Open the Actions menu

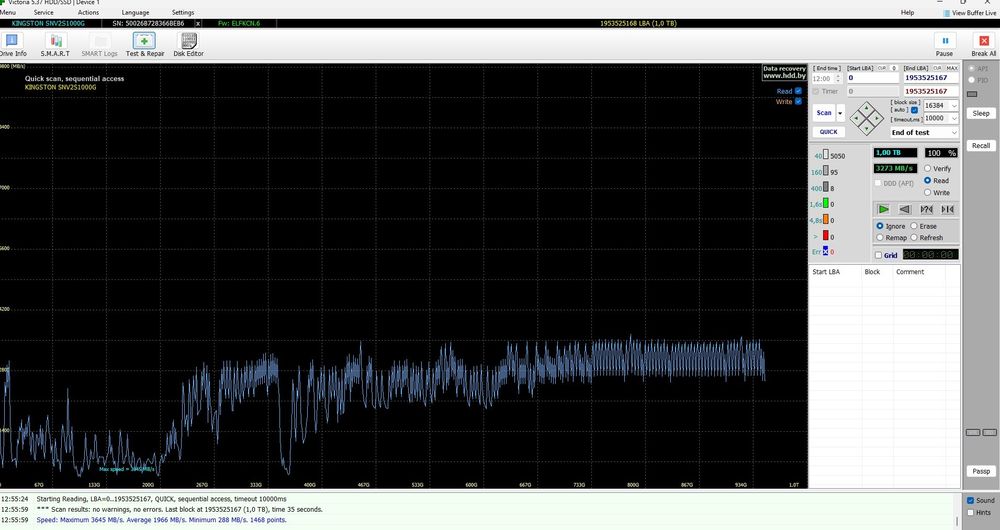(88, 12)
